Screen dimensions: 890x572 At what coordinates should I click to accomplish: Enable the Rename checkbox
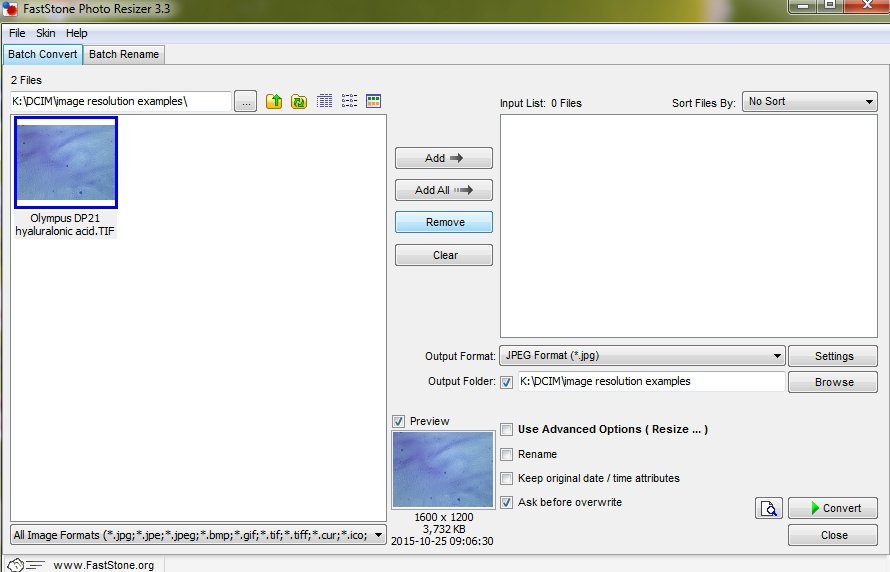[x=507, y=455]
